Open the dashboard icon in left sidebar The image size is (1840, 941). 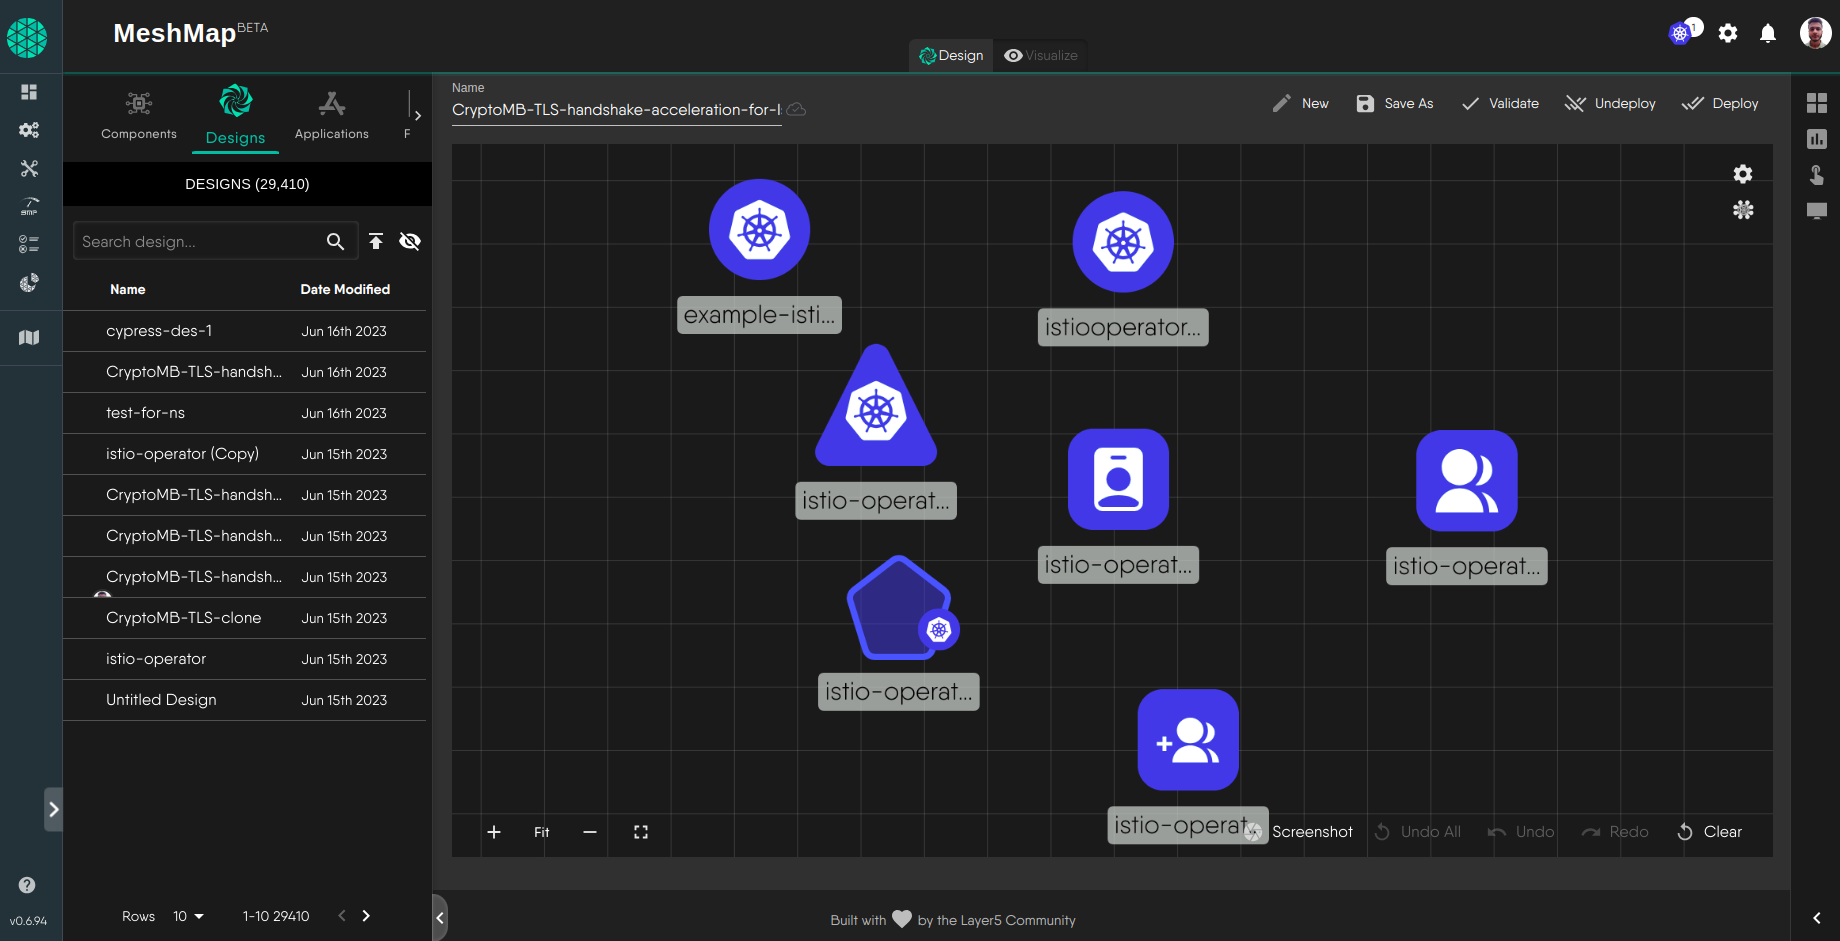pyautogui.click(x=29, y=92)
